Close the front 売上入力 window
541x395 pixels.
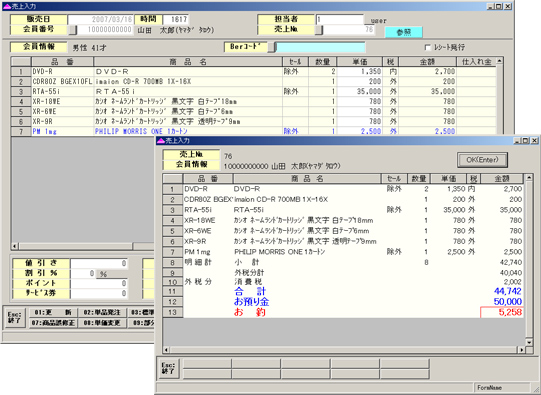534,141
